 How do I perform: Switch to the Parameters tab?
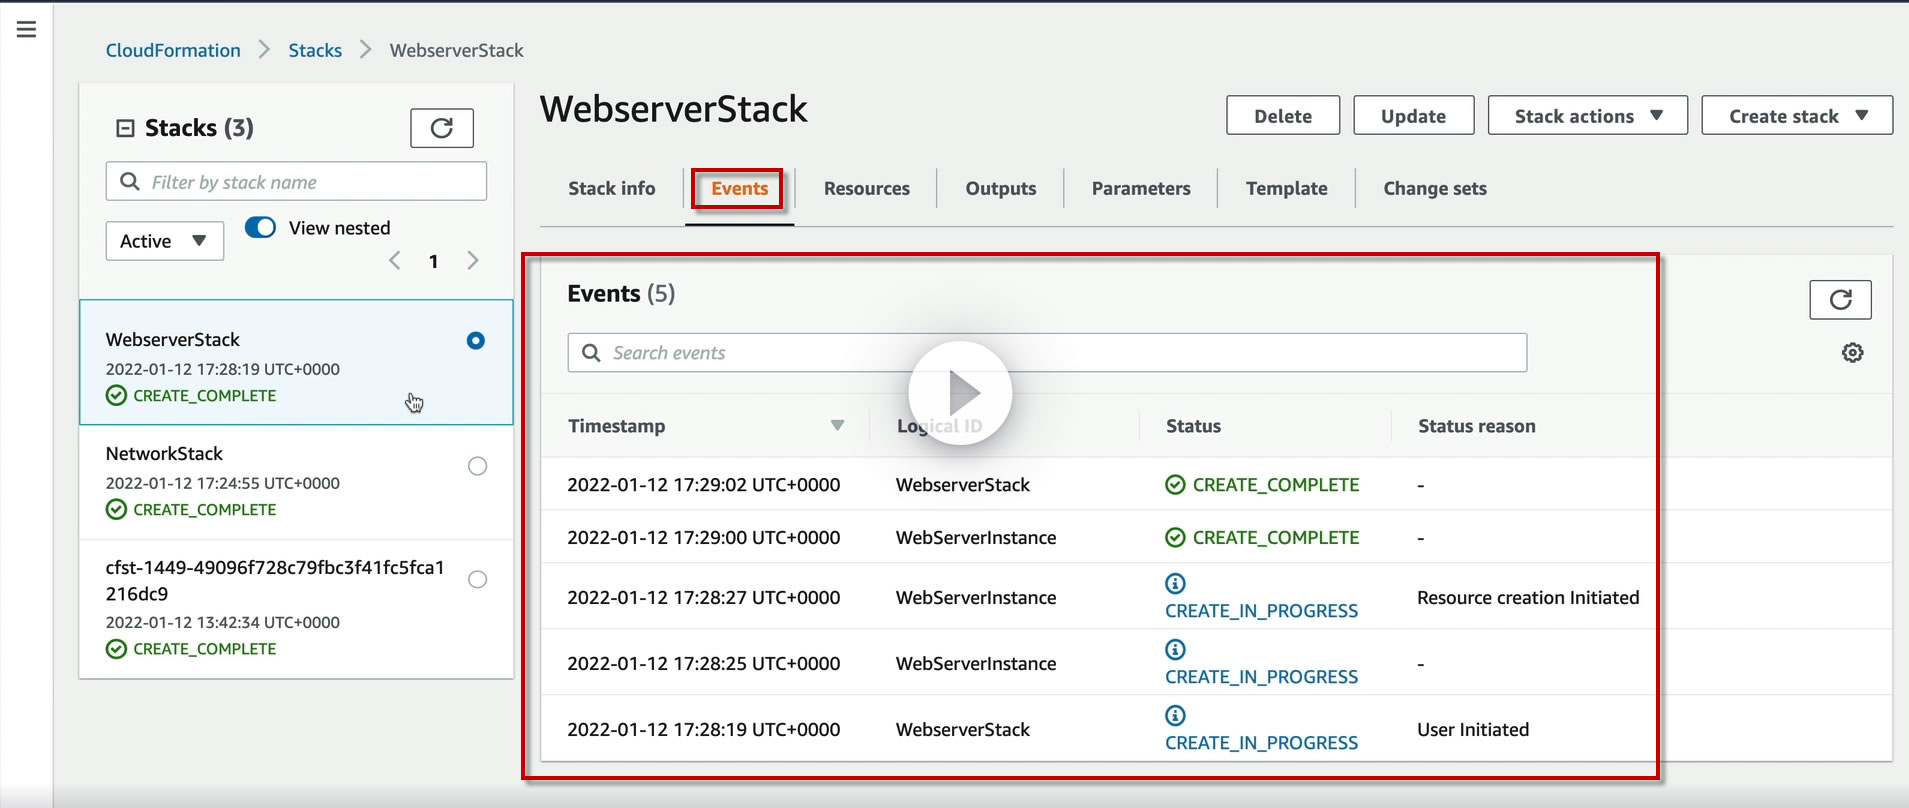[x=1141, y=188]
